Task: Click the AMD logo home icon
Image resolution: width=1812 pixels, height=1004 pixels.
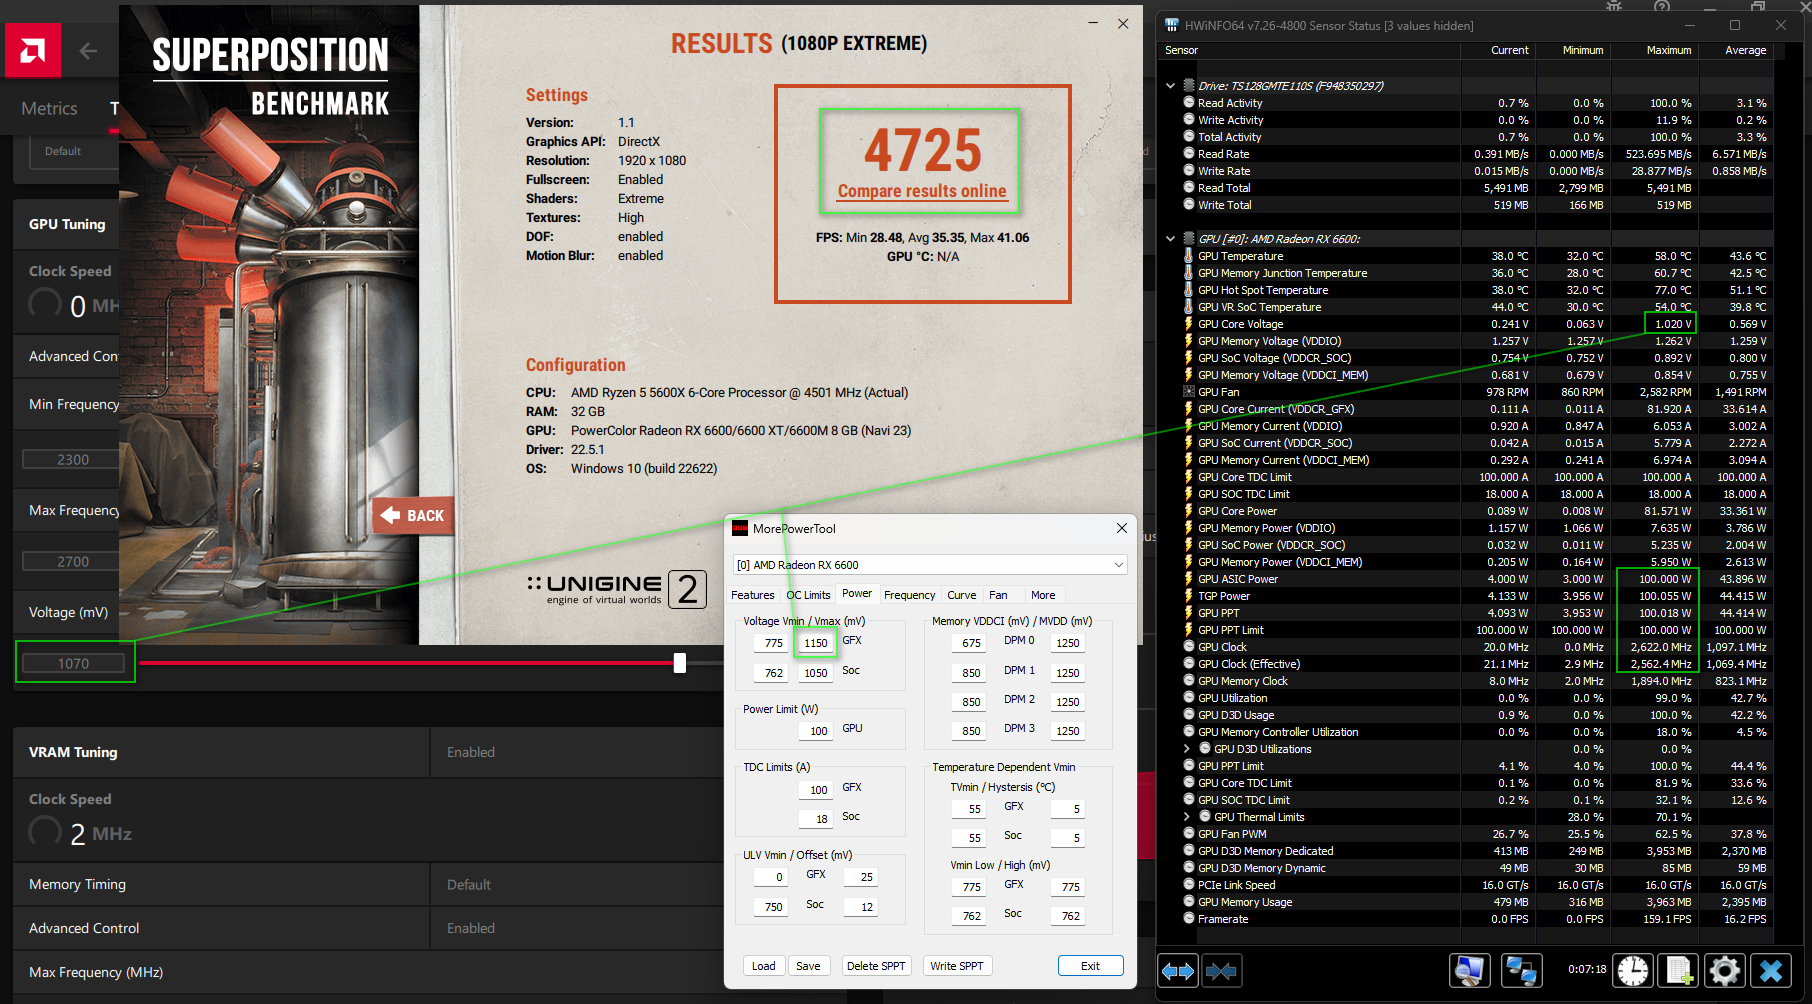Action: coord(33,50)
